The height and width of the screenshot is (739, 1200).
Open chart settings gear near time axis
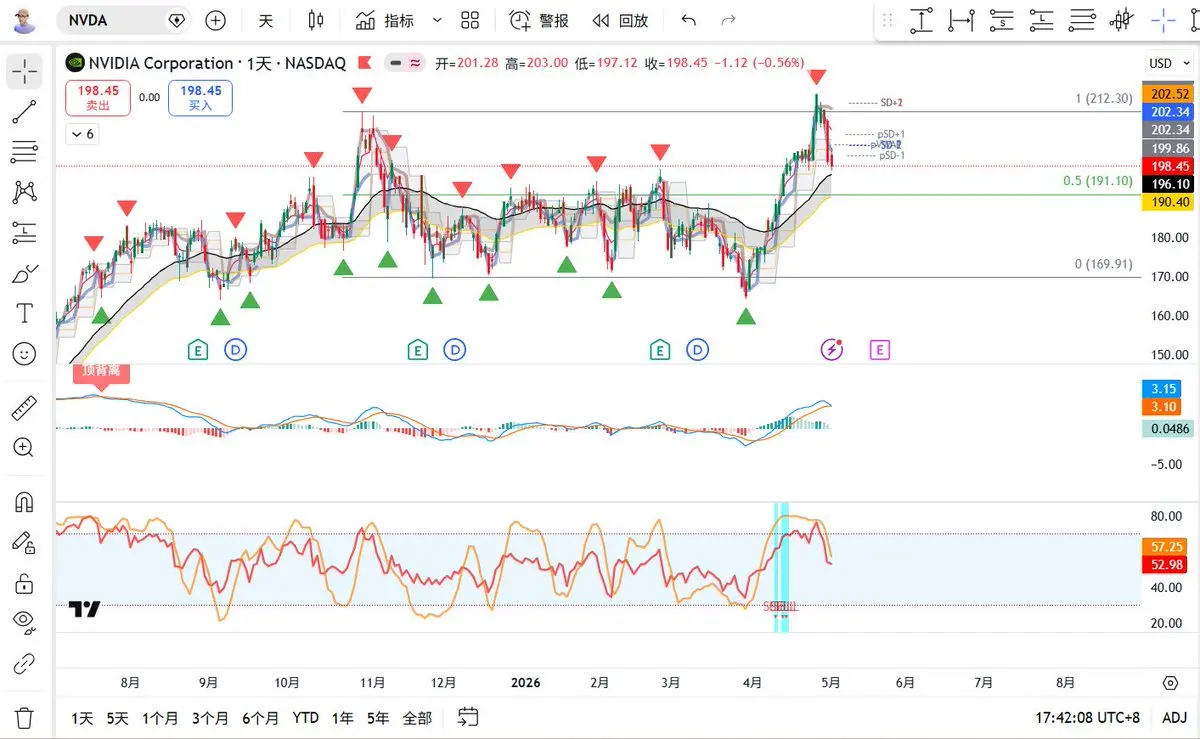1170,683
